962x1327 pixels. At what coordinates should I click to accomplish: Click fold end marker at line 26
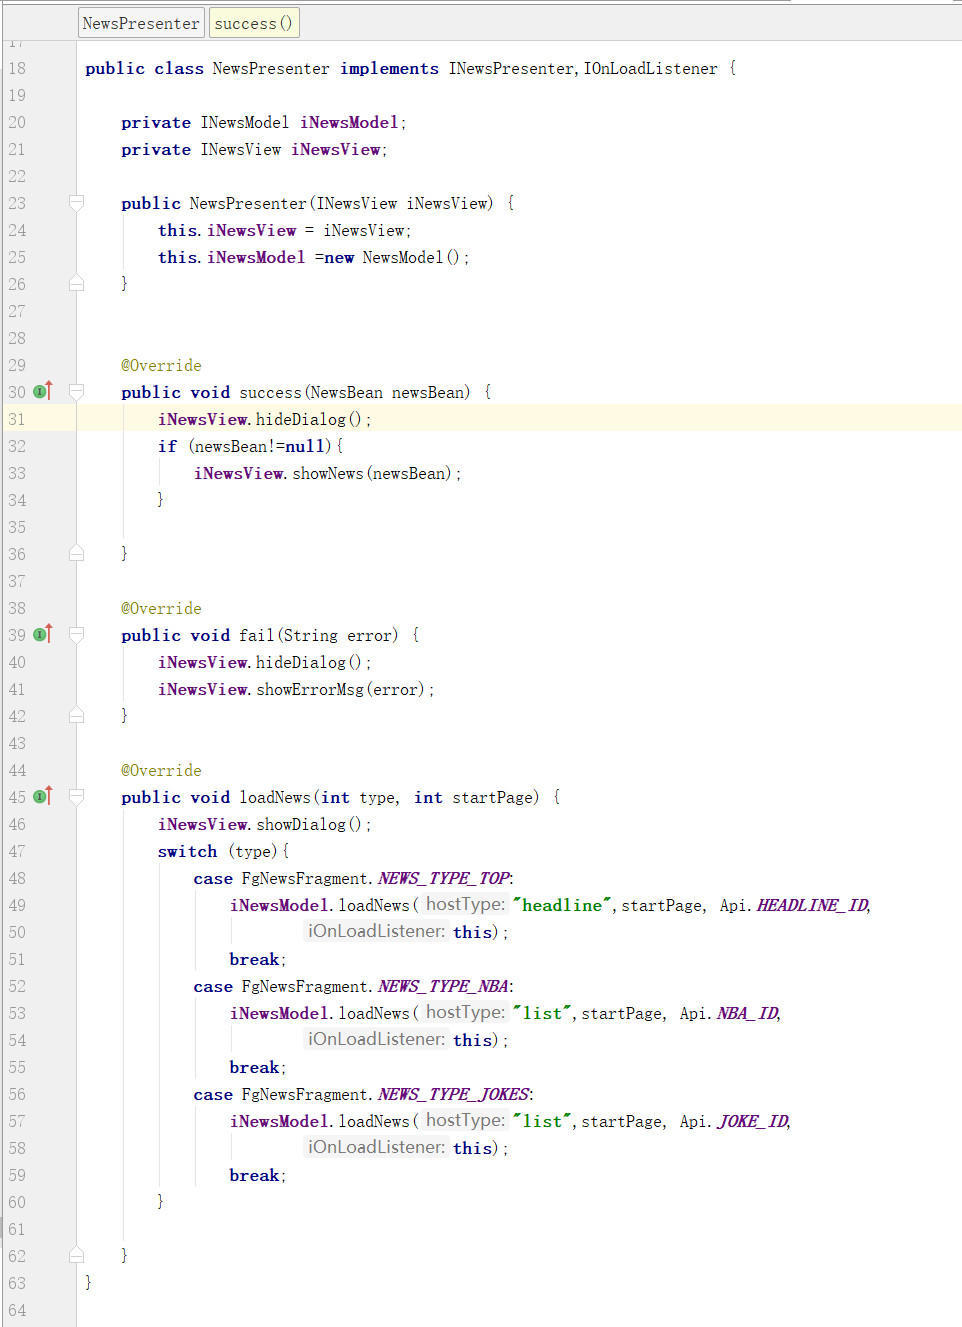click(x=76, y=284)
